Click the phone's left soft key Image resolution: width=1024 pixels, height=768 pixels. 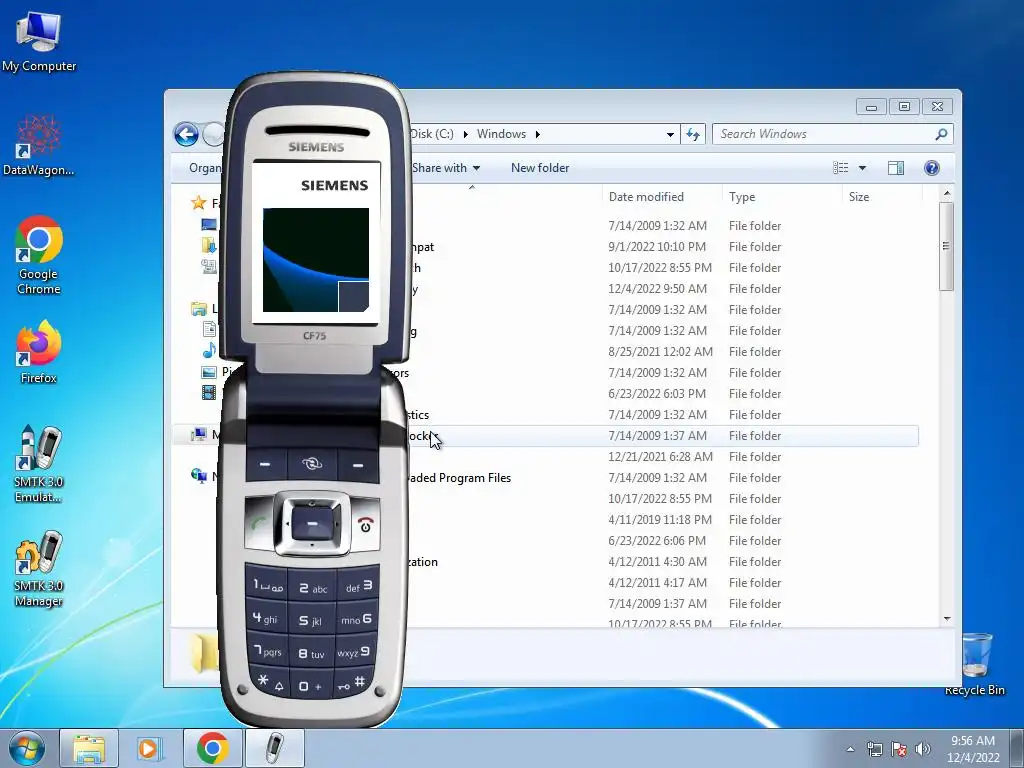(265, 464)
